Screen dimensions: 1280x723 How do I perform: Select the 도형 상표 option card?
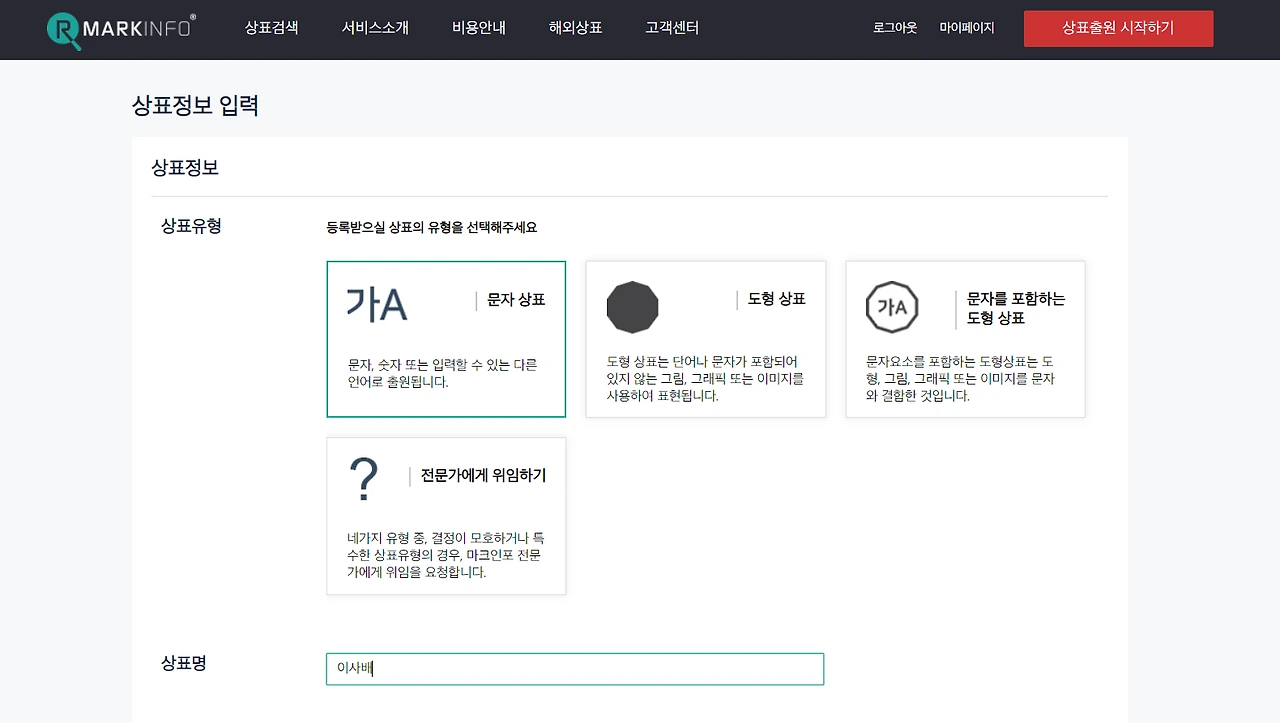705,339
